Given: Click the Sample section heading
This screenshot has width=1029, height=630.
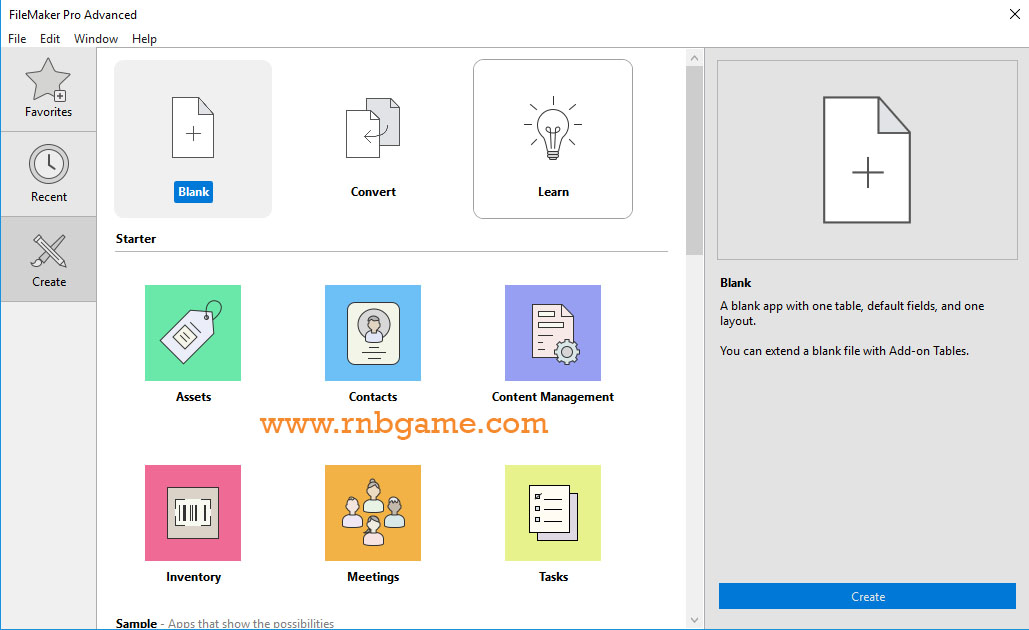Looking at the screenshot, I should click(136, 623).
